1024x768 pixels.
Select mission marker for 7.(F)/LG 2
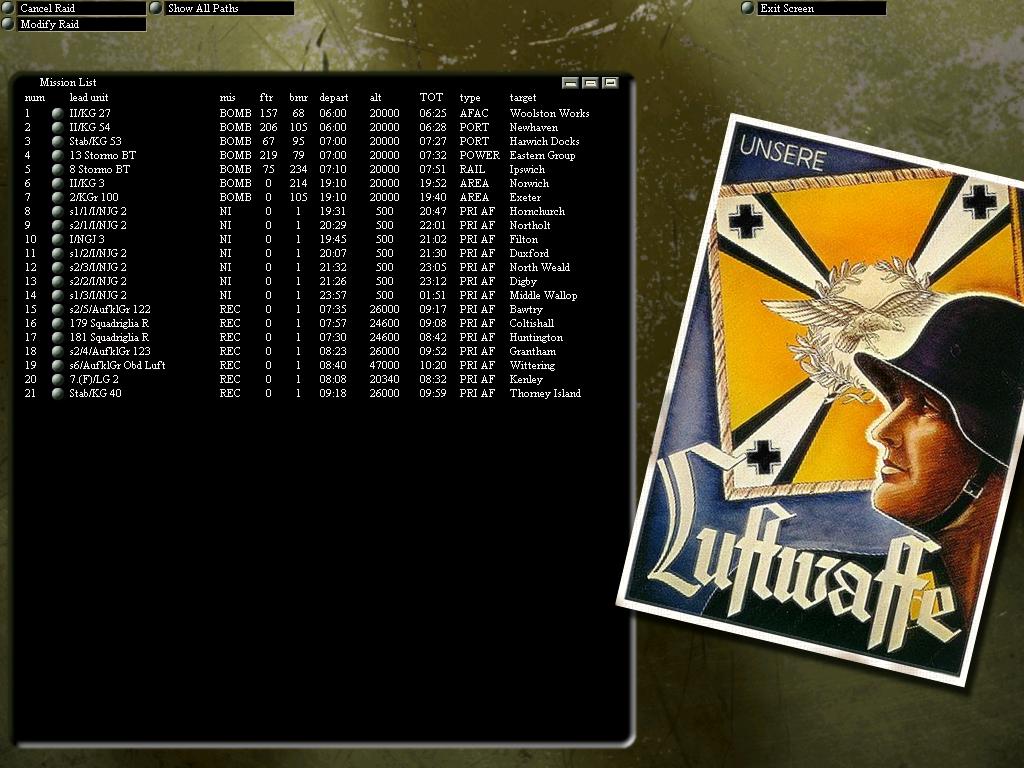[x=57, y=379]
